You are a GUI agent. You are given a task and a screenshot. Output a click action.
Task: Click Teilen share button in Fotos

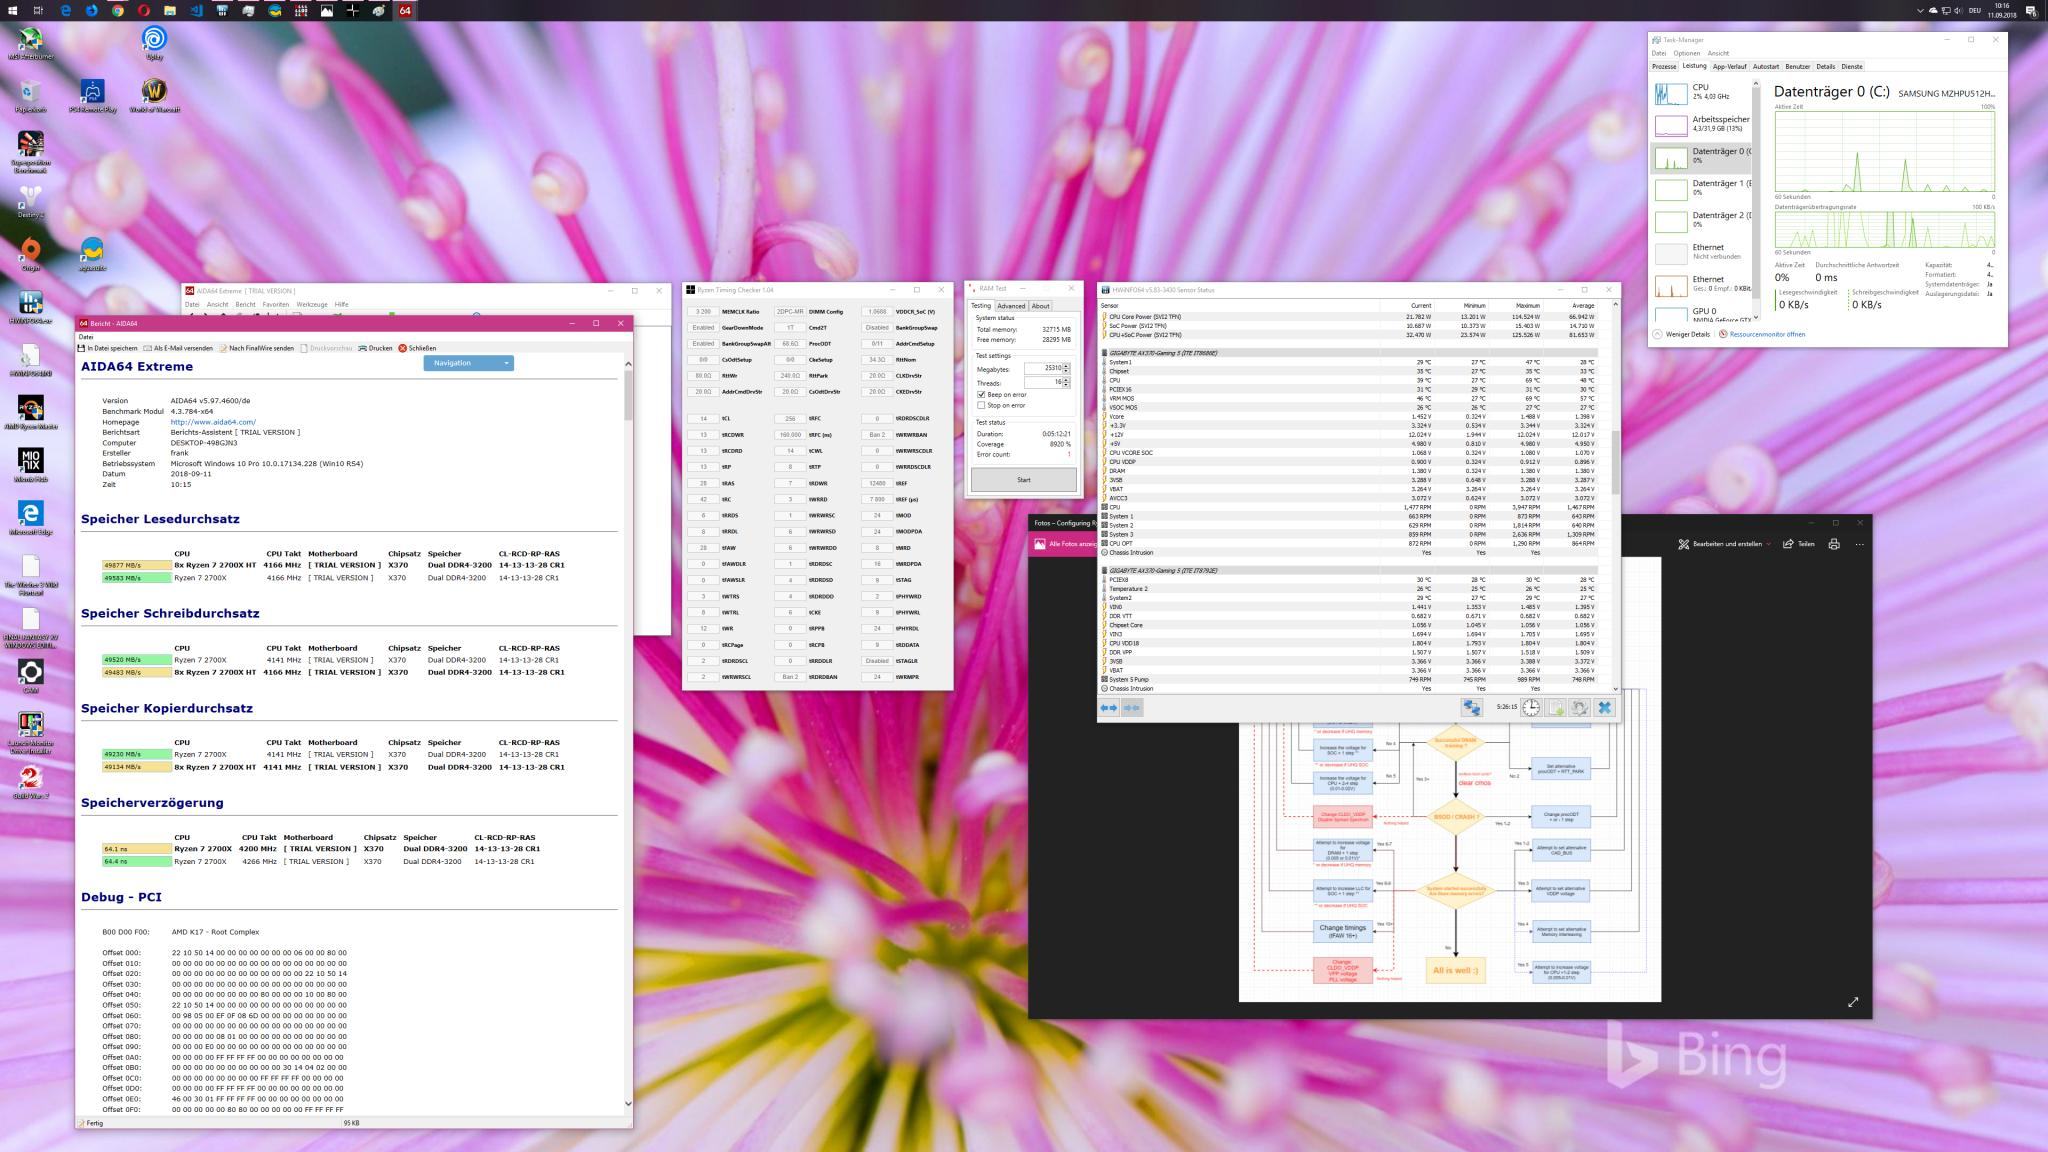click(x=1799, y=544)
